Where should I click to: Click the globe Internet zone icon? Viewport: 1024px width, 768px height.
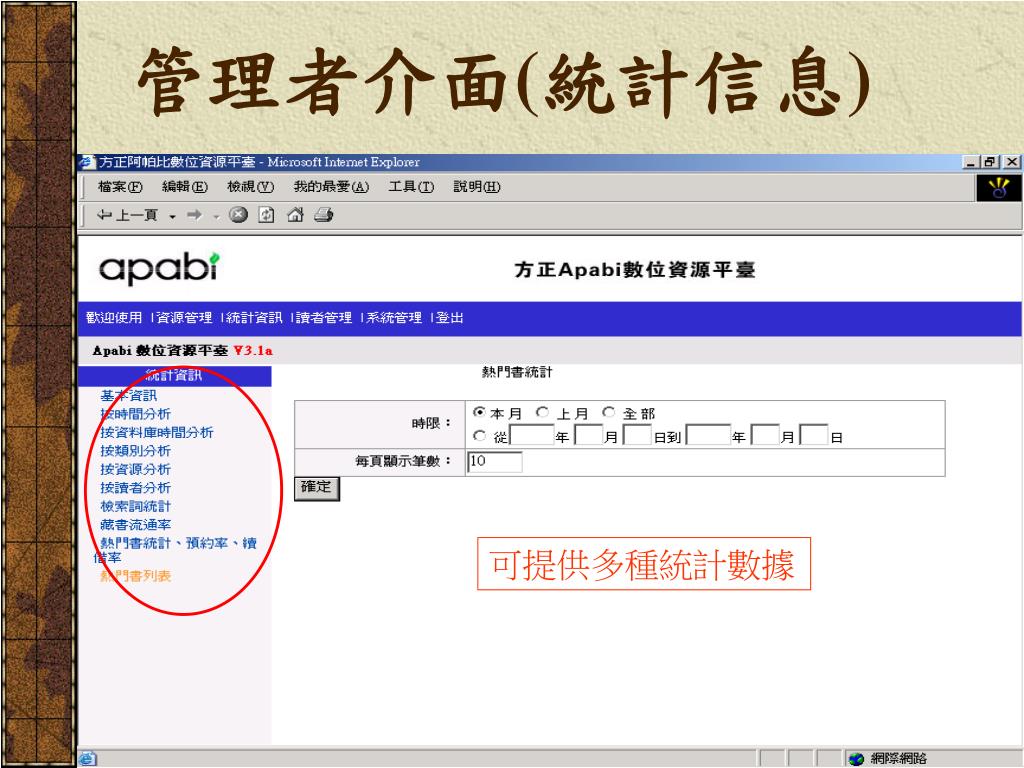[856, 759]
